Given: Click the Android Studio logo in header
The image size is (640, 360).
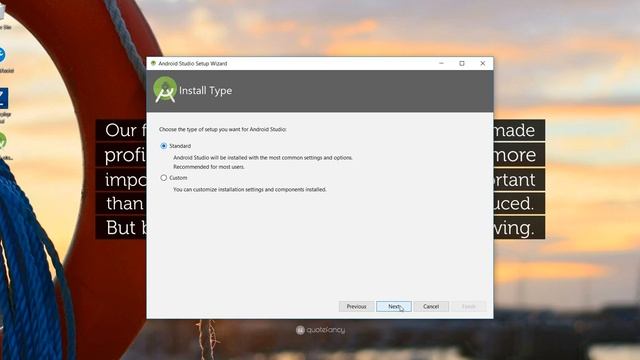Looking at the screenshot, I should coord(165,89).
